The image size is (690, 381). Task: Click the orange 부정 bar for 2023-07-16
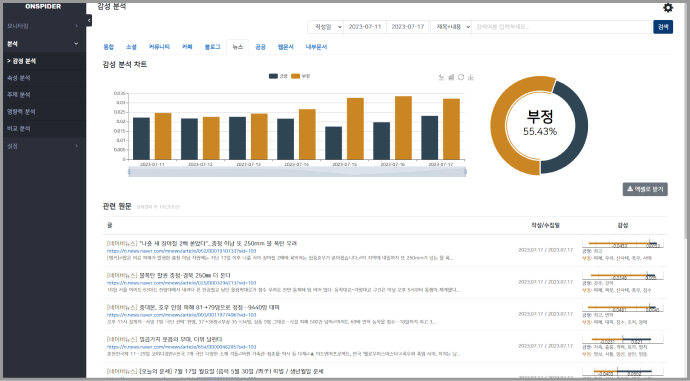[x=403, y=128]
